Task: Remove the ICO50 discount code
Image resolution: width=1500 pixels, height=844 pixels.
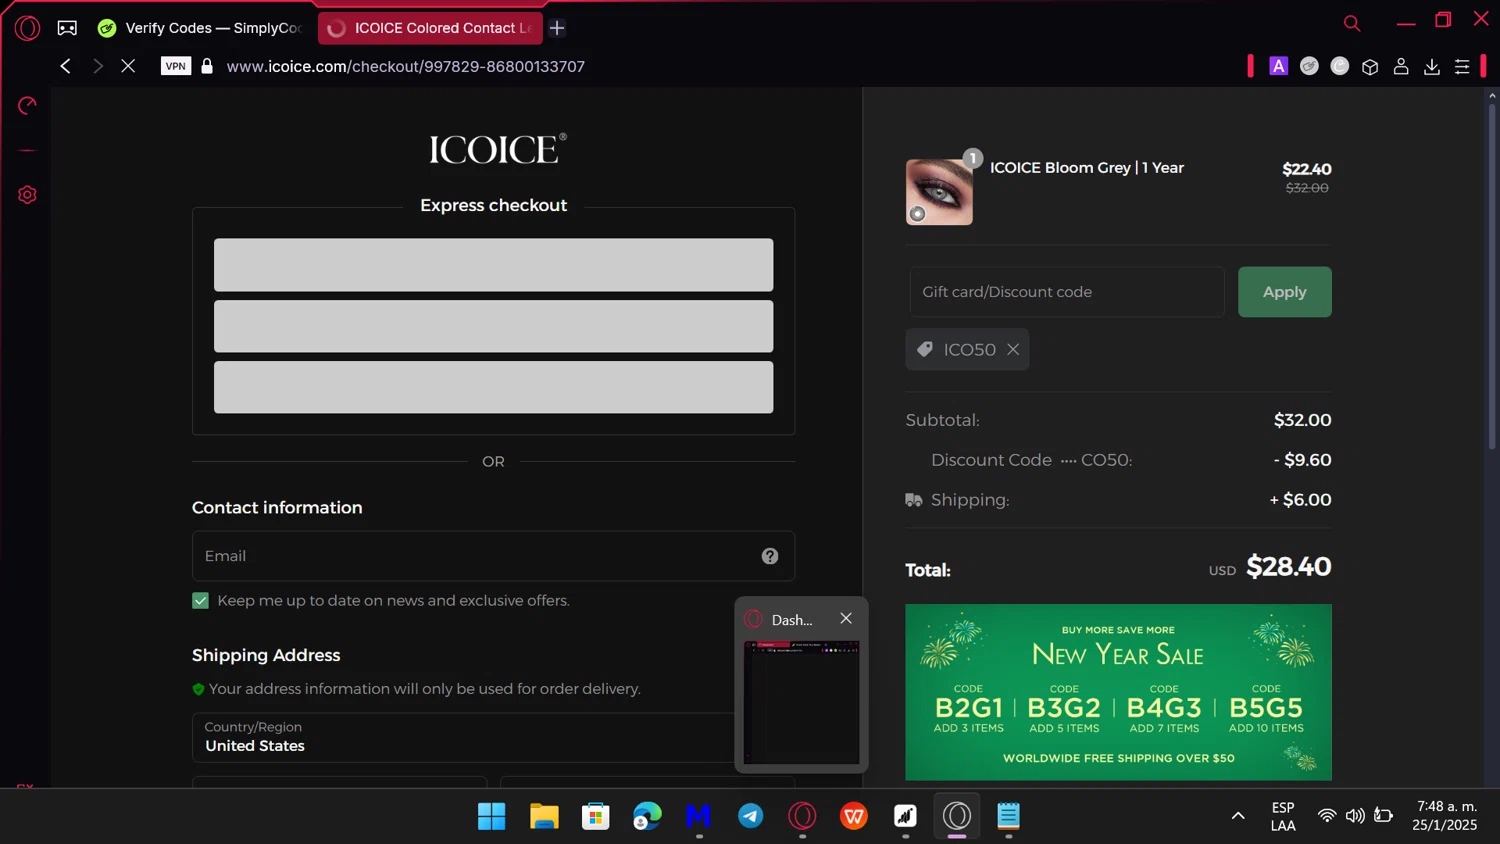Action: (1013, 350)
